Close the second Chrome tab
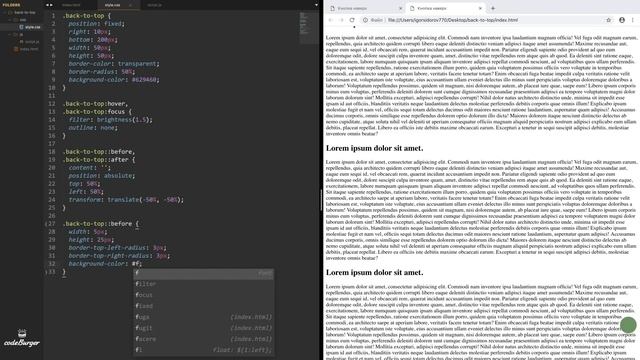The width and height of the screenshot is (640, 360). click(480, 8)
